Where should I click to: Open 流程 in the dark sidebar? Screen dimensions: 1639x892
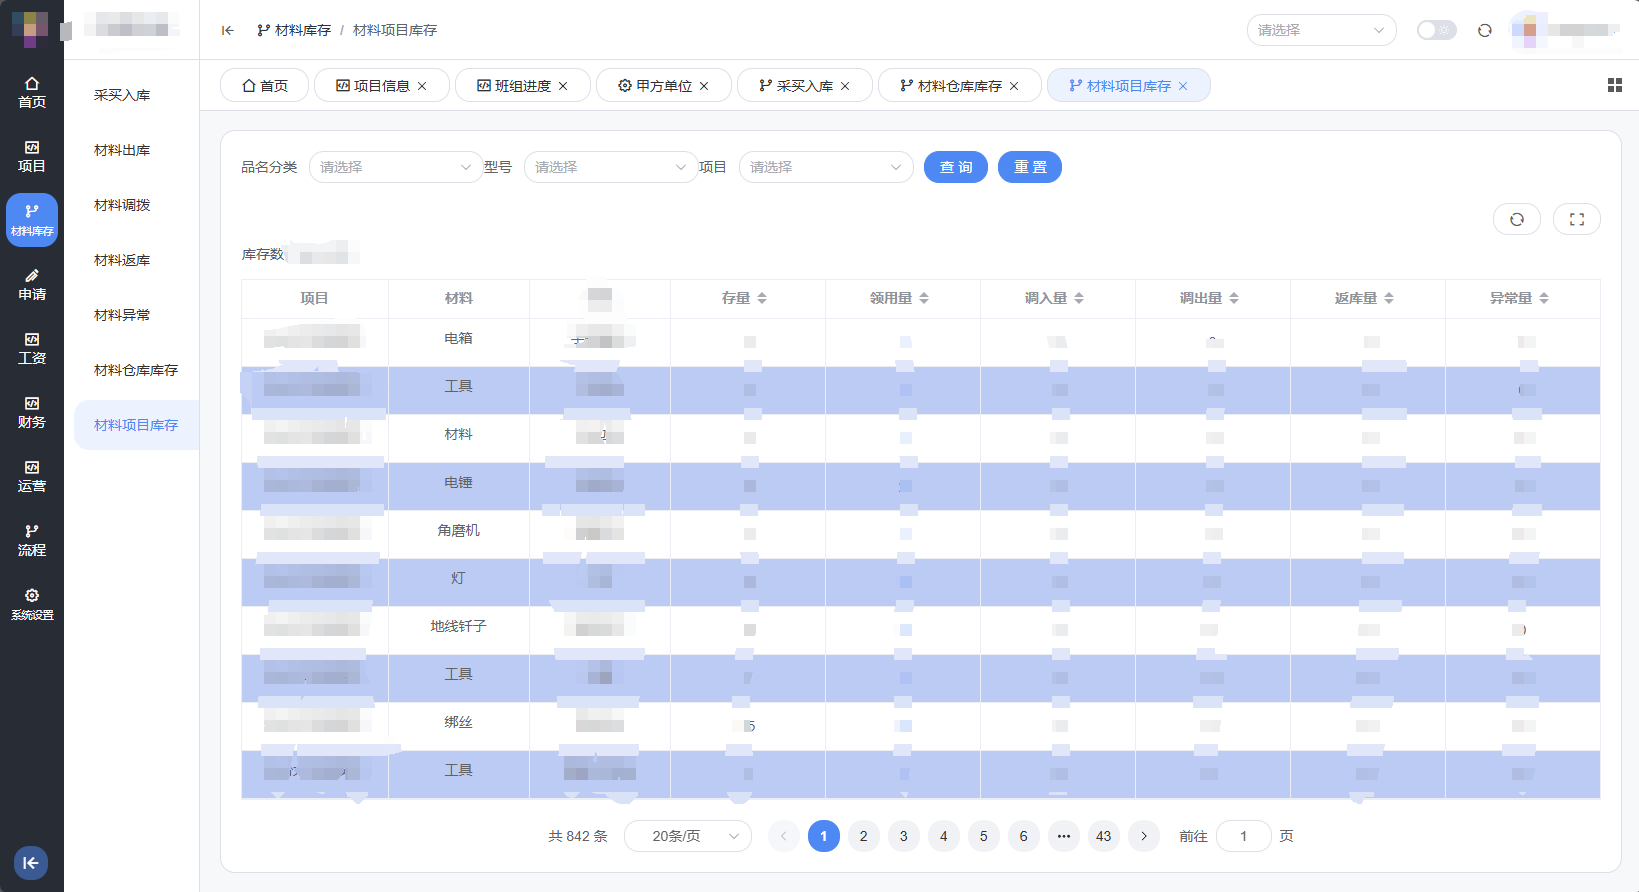tap(32, 540)
